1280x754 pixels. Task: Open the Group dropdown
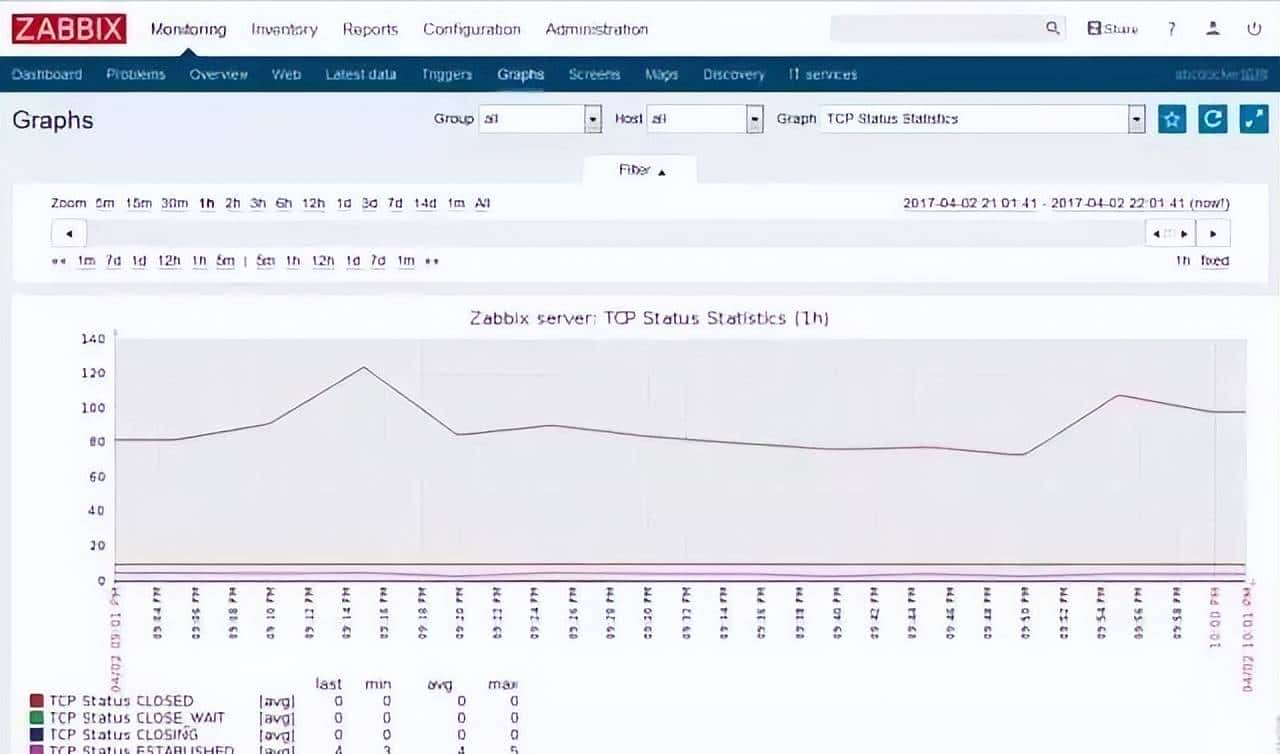592,119
